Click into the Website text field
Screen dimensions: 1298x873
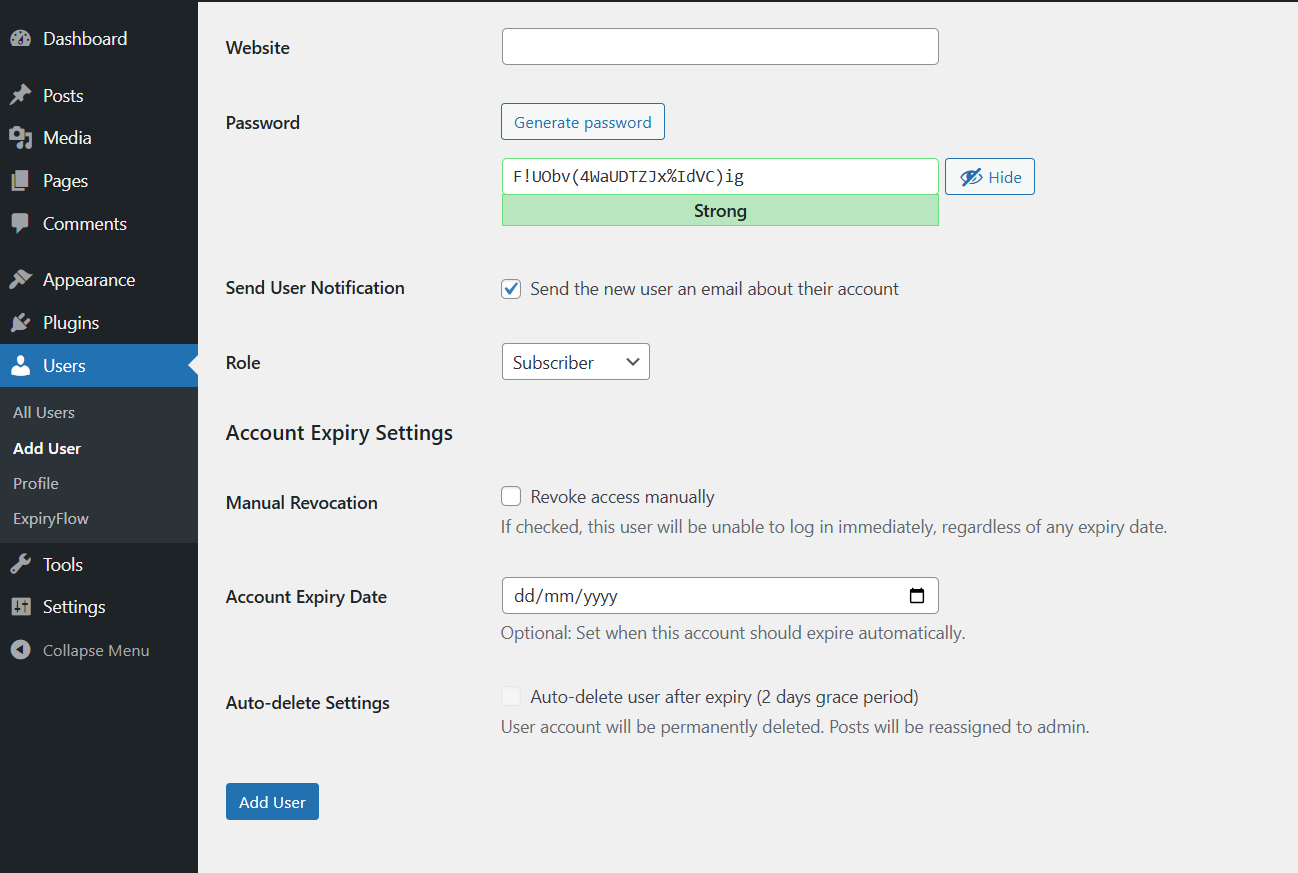click(719, 47)
